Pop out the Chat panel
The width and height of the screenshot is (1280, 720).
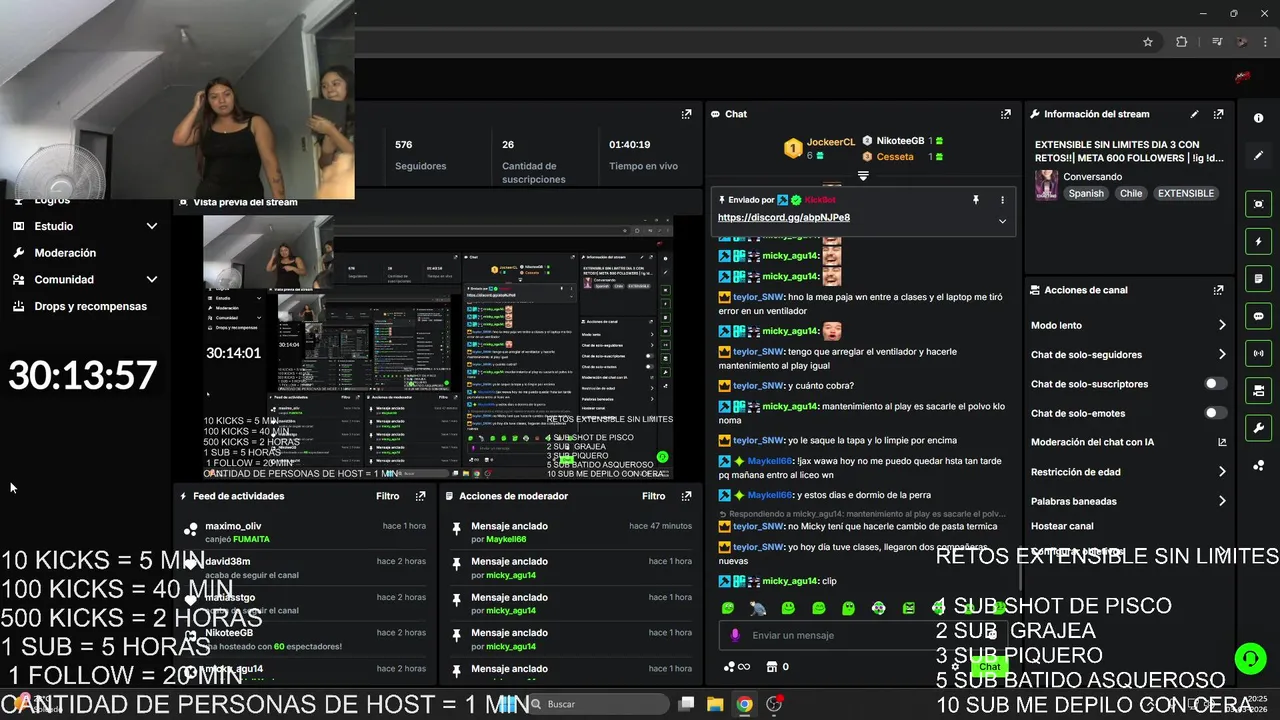1005,114
